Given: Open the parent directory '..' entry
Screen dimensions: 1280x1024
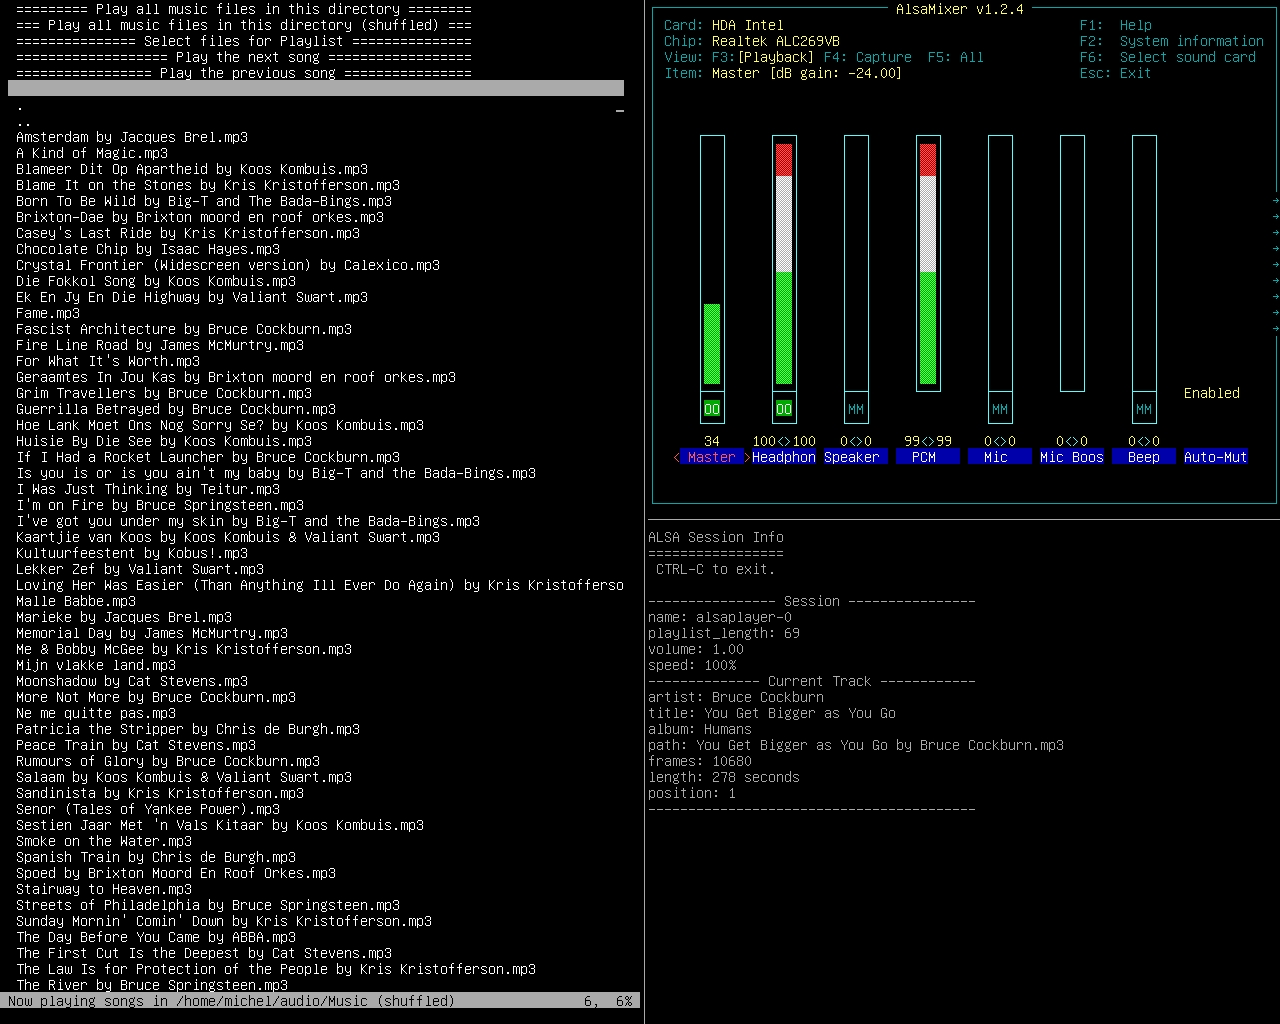Looking at the screenshot, I should (24, 121).
